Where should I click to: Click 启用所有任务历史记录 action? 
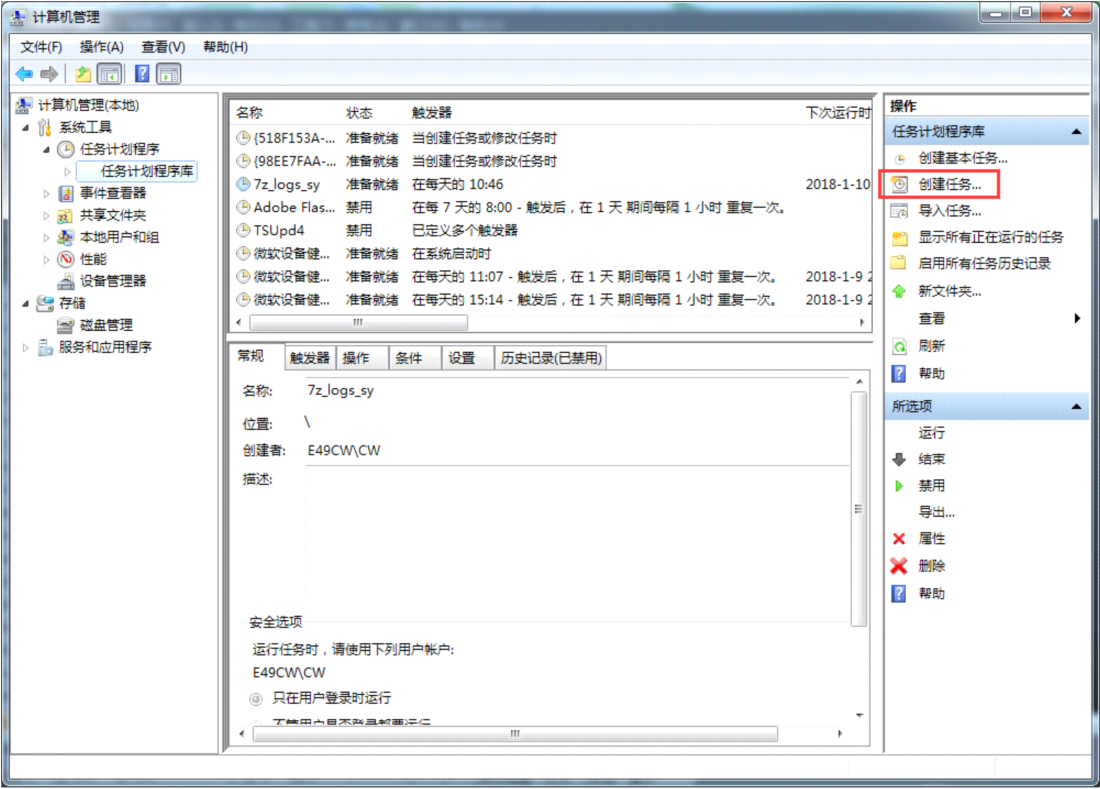pos(984,264)
